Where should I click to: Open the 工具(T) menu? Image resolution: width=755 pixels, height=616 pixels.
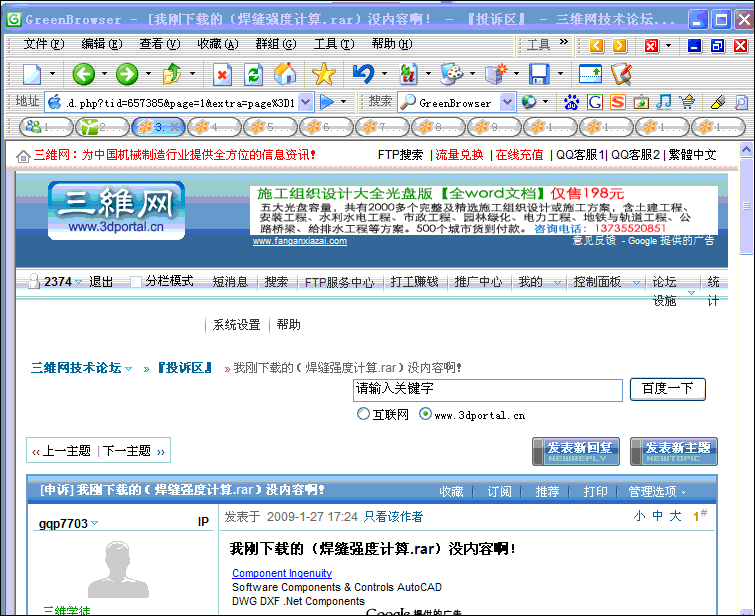point(334,44)
